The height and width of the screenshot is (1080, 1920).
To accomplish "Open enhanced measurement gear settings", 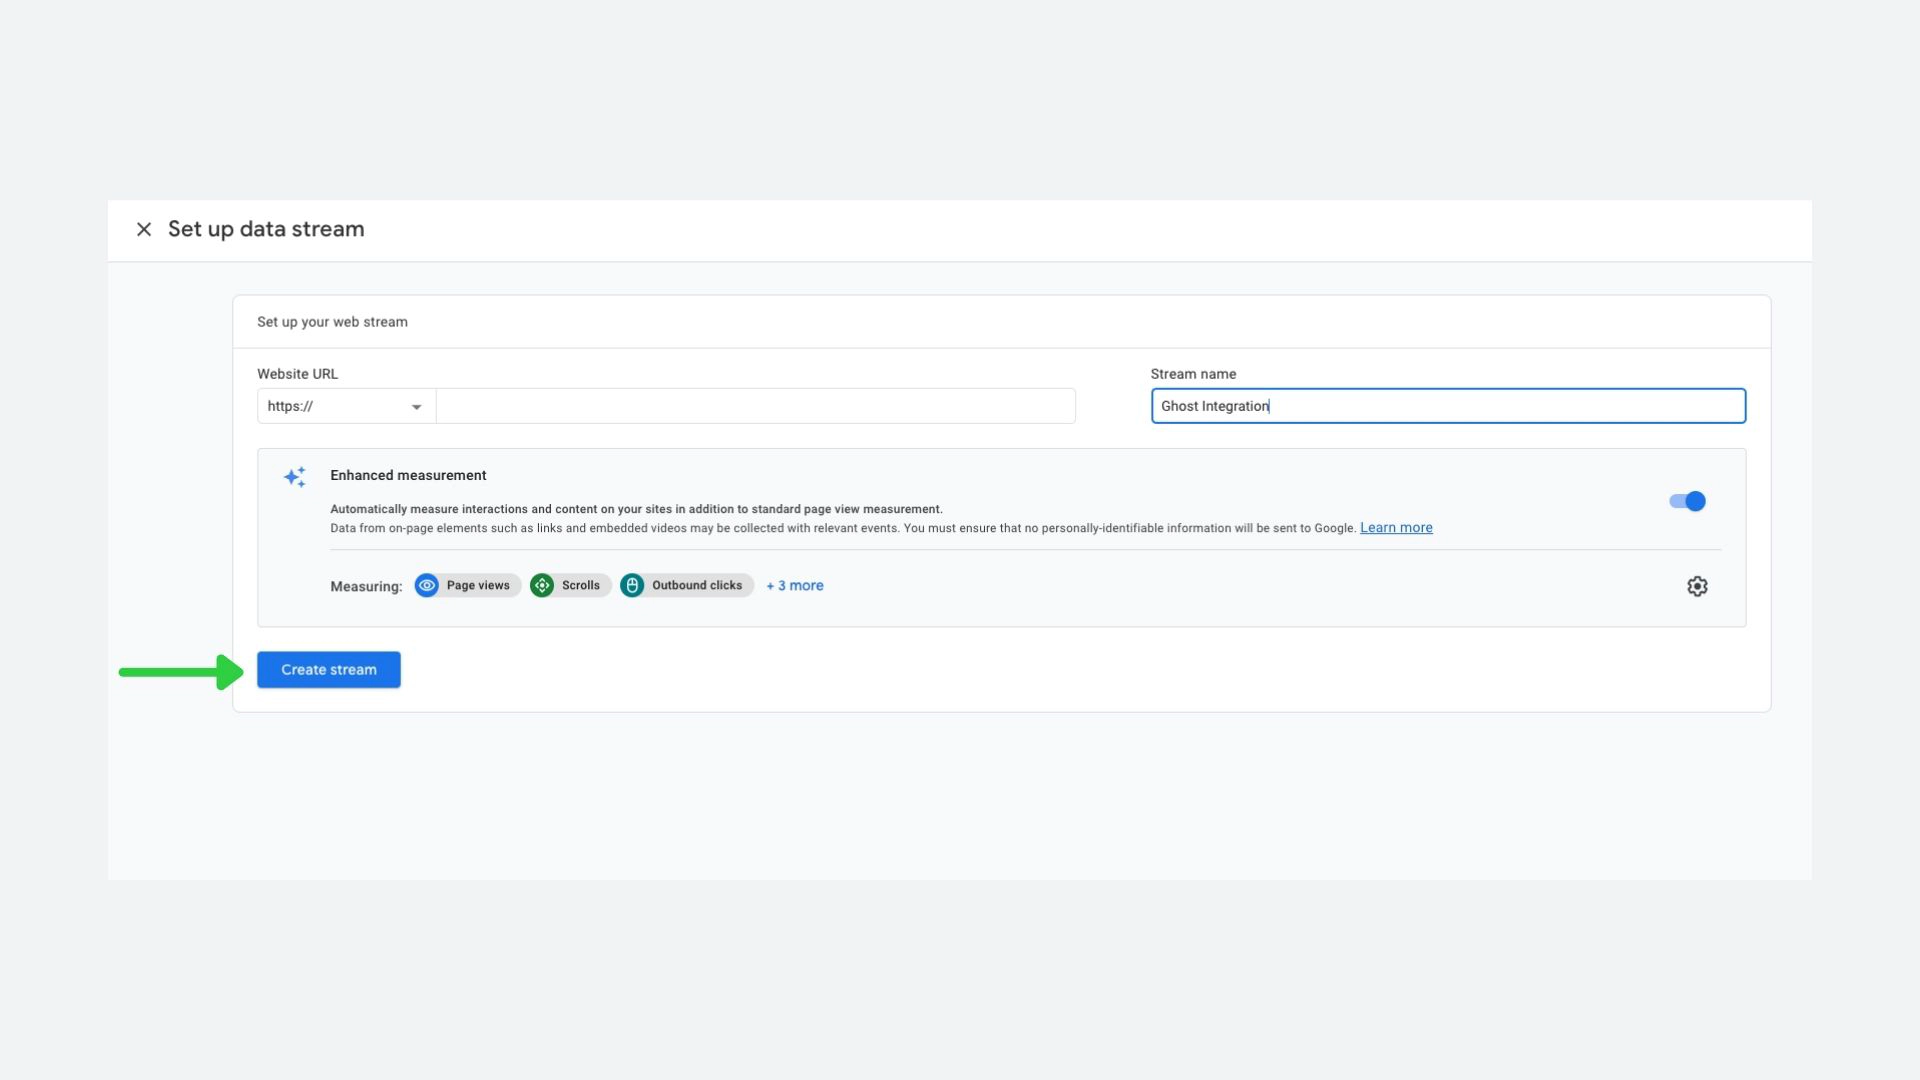I will click(x=1697, y=587).
